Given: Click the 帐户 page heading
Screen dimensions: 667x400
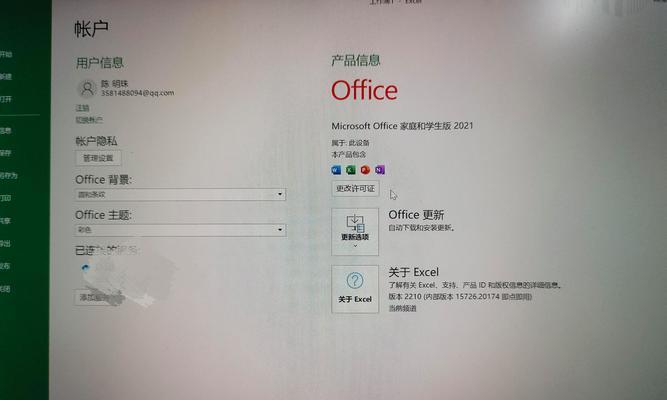Looking at the screenshot, I should [x=91, y=29].
